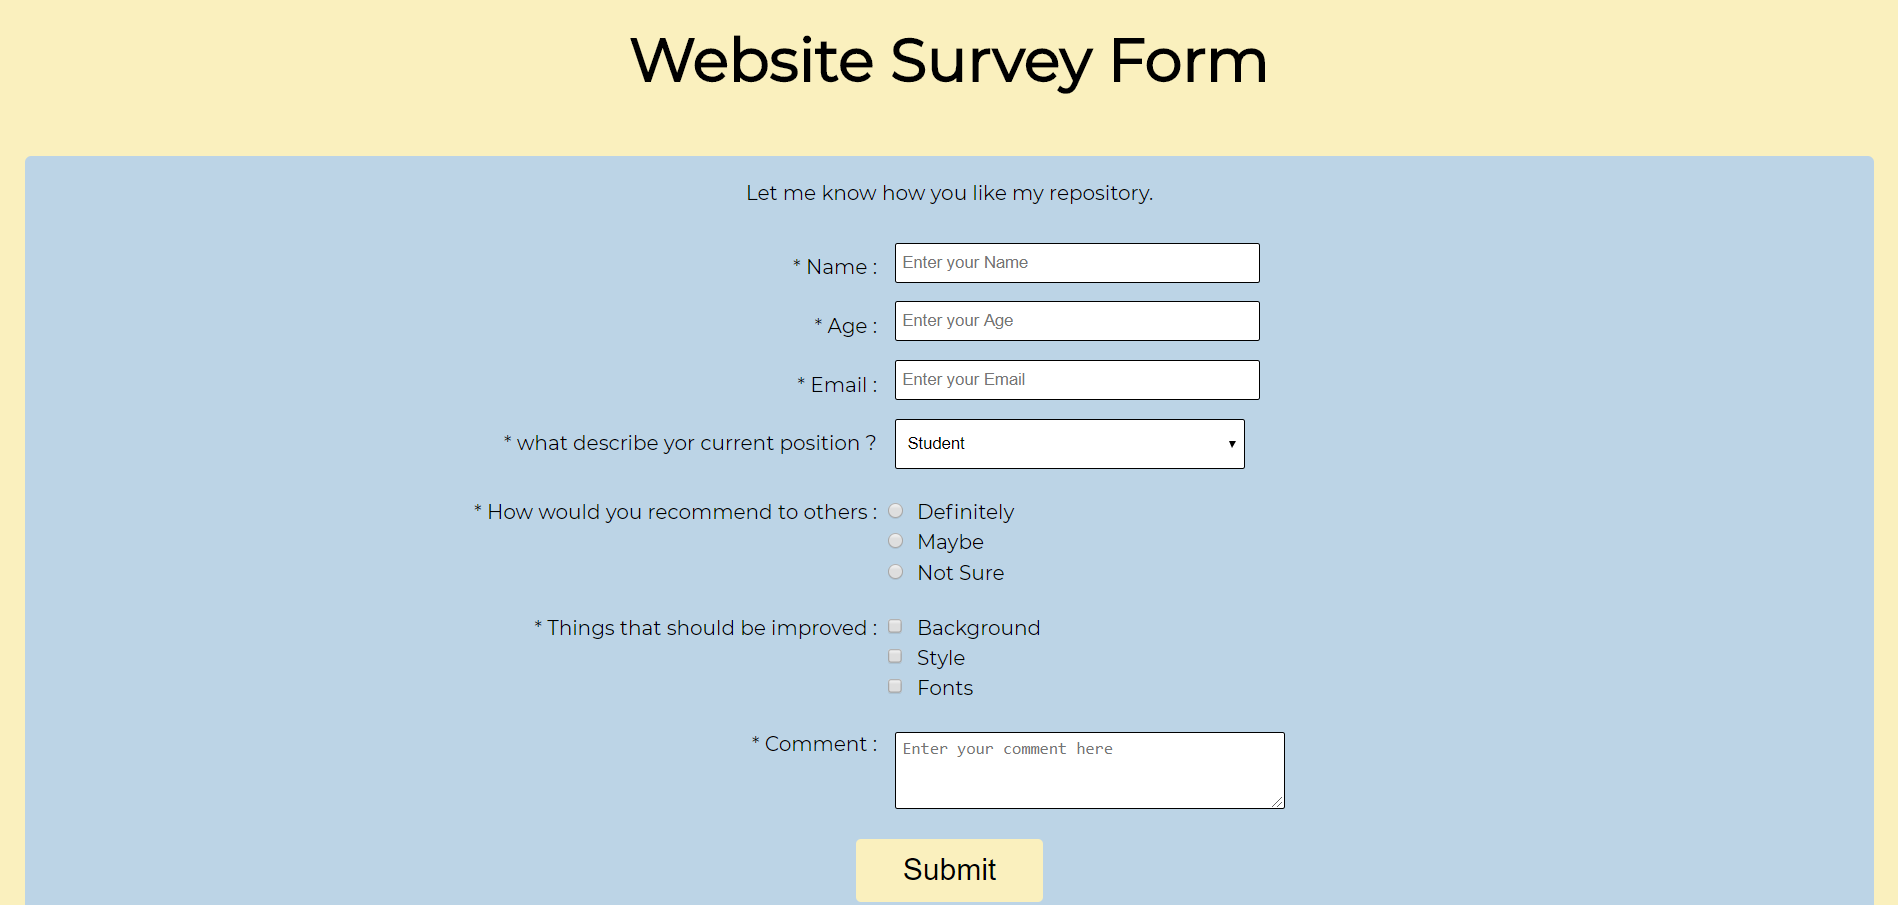The width and height of the screenshot is (1898, 905).
Task: Open the current position dropdown
Action: tap(1069, 443)
